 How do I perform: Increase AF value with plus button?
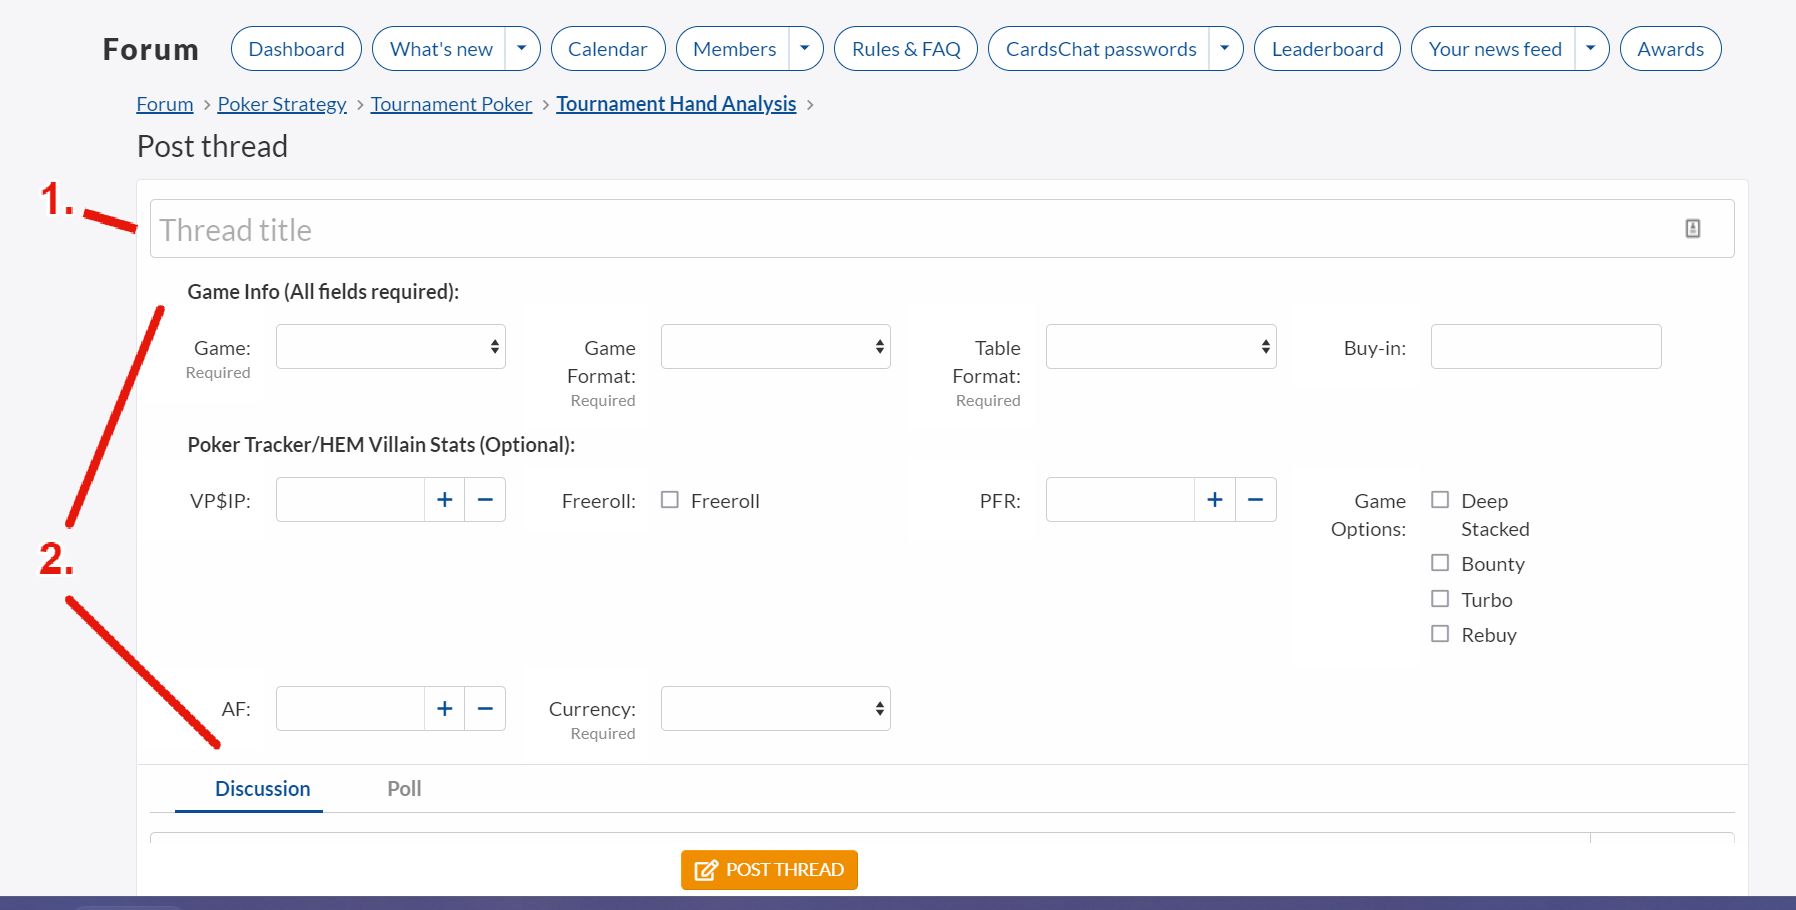coord(445,709)
